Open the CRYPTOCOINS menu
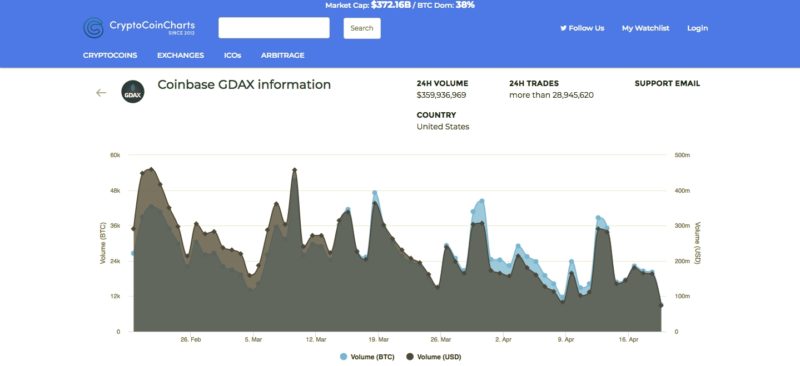800x366 pixels. [x=110, y=55]
